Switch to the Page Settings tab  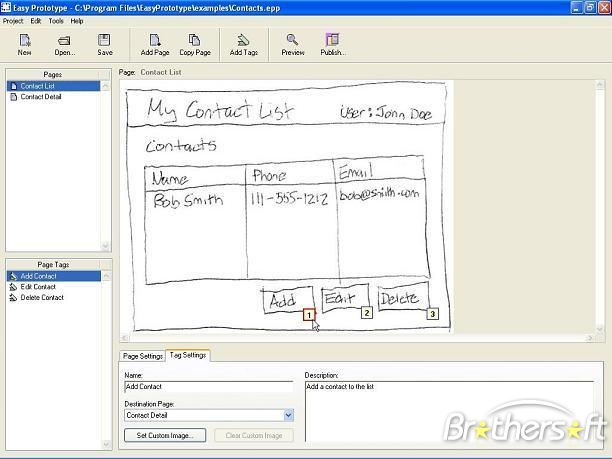pos(142,356)
